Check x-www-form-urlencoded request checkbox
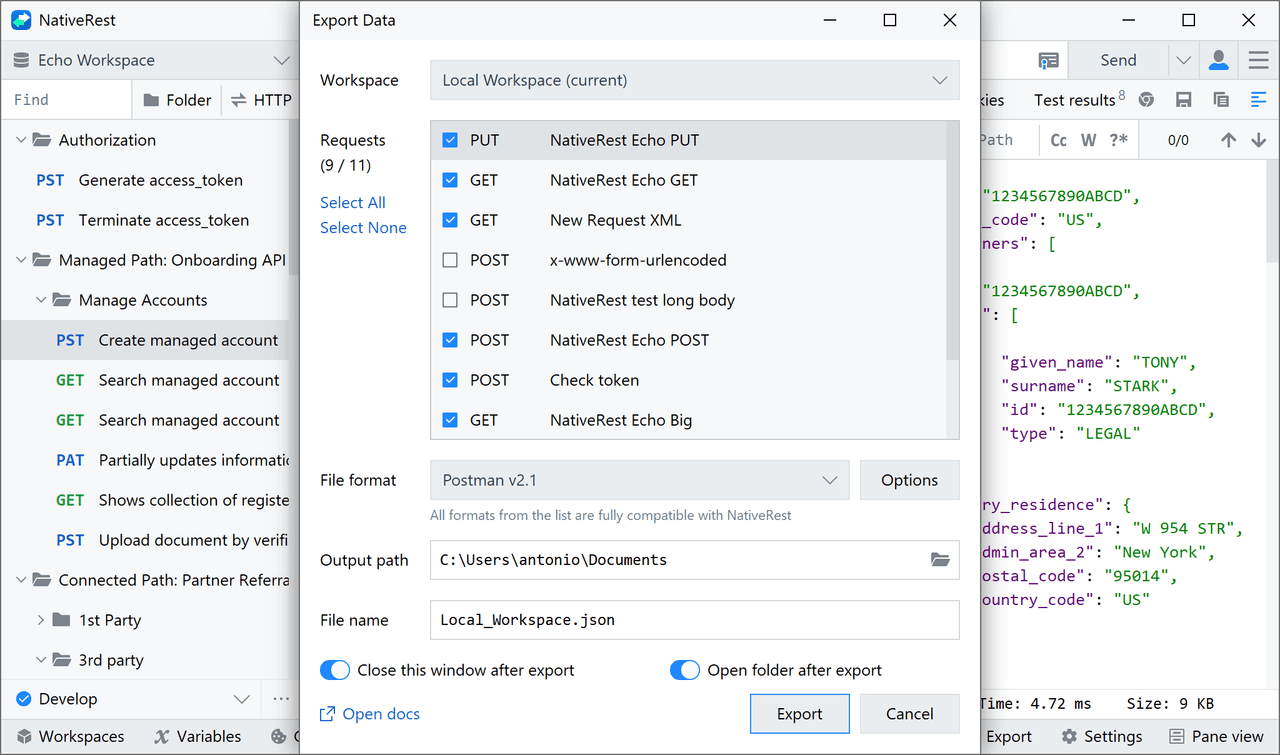Image resolution: width=1280 pixels, height=755 pixels. click(450, 260)
